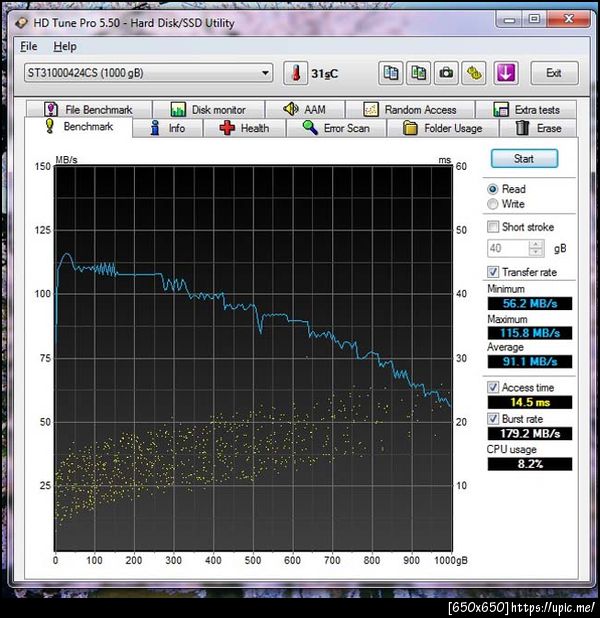
Task: Increase short stroke value with up arrow
Action: pyautogui.click(x=536, y=244)
